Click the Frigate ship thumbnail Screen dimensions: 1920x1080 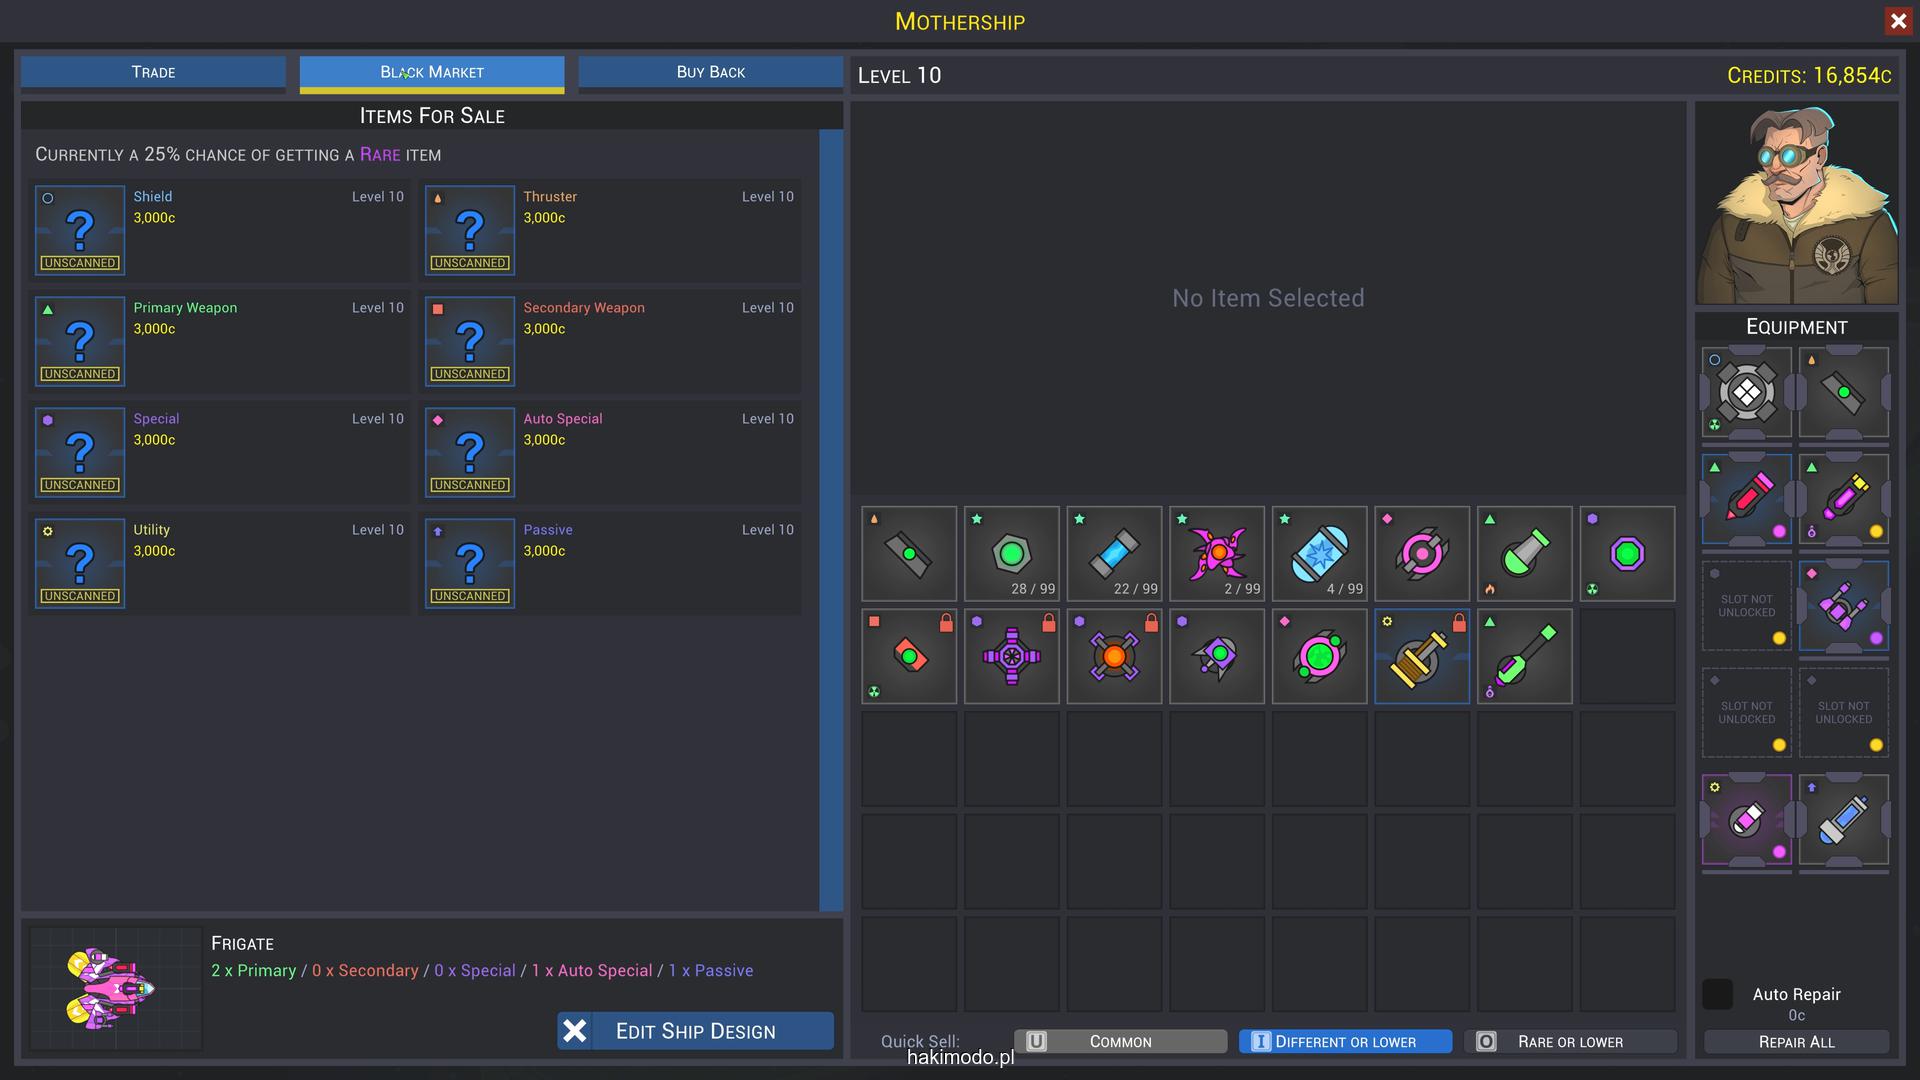pyautogui.click(x=115, y=988)
